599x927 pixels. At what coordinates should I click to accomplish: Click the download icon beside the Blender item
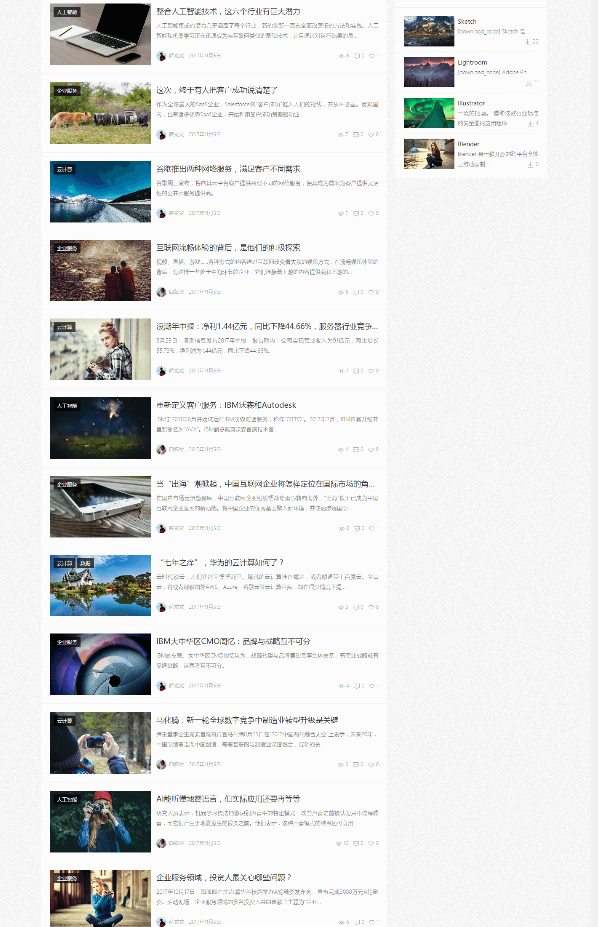click(530, 164)
